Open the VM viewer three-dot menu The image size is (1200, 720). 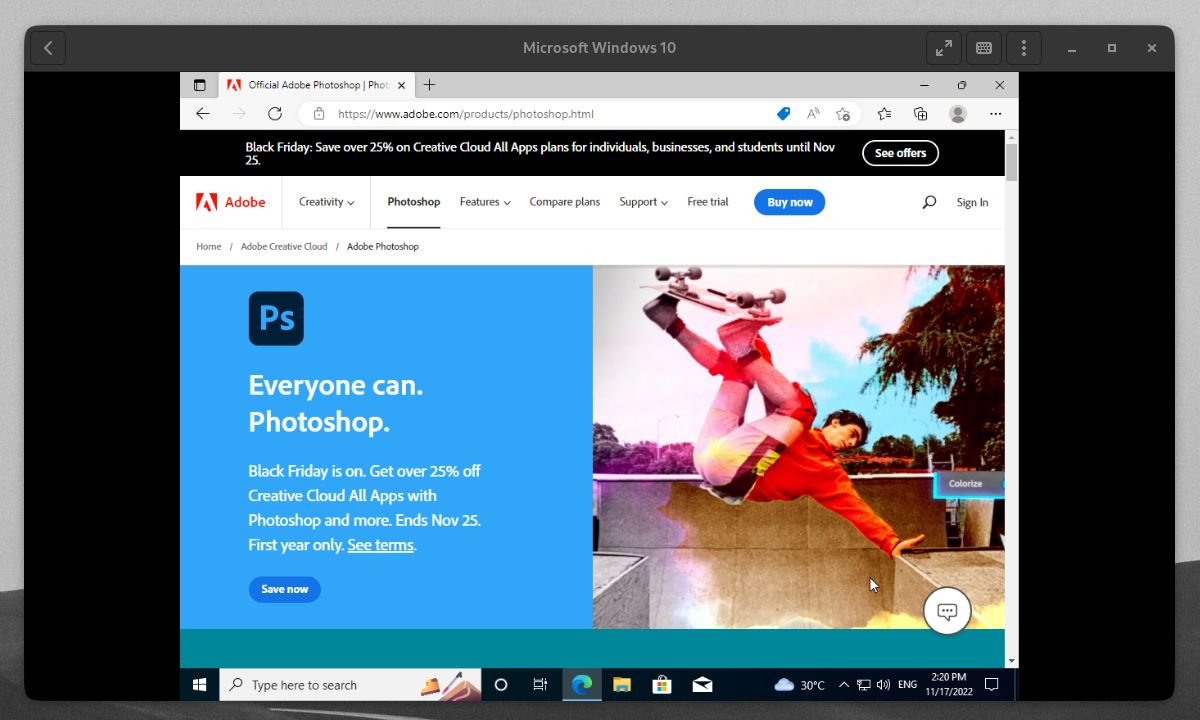pos(1023,48)
